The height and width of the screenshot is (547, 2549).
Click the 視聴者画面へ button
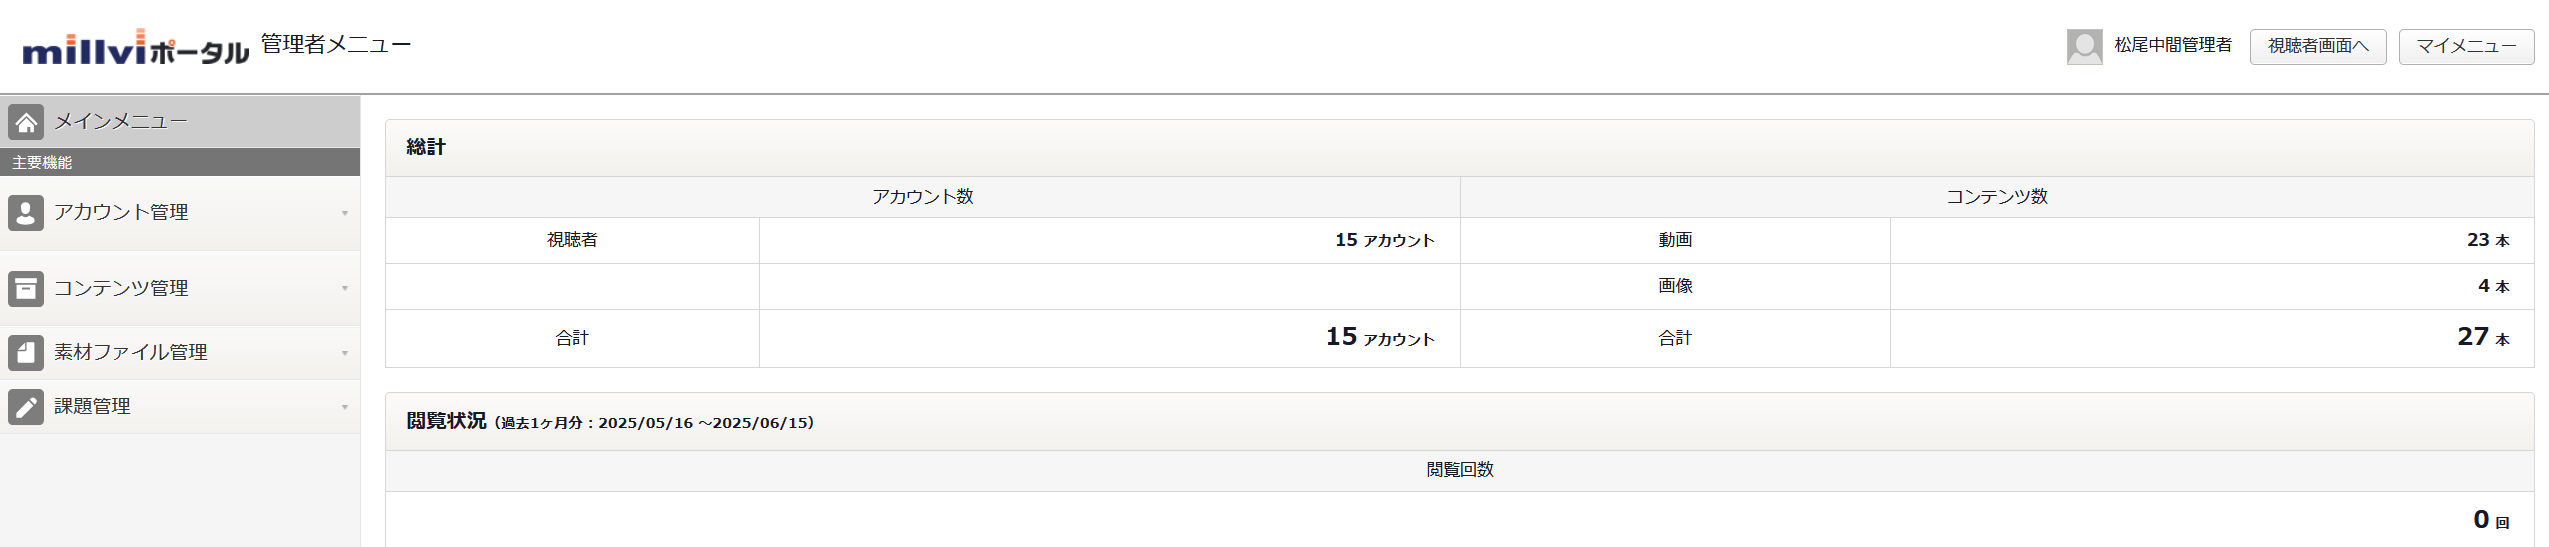point(2318,47)
